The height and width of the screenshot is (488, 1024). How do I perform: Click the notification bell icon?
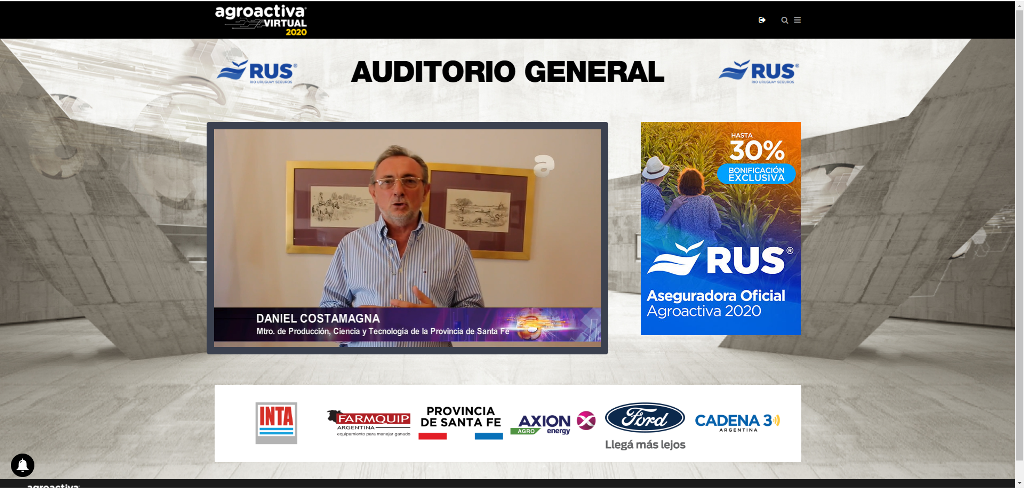click(22, 465)
